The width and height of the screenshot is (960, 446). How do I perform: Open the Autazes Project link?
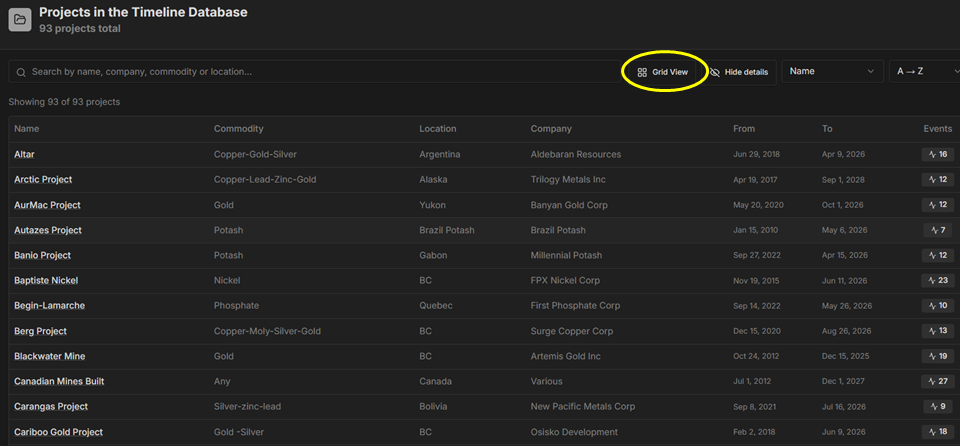pos(48,230)
